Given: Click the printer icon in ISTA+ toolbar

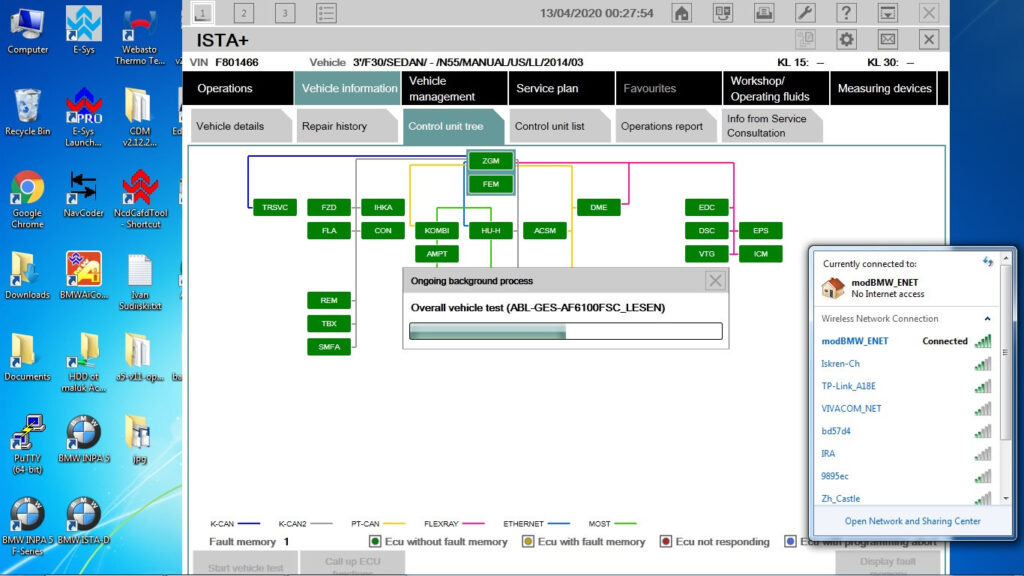Looking at the screenshot, I should (x=764, y=13).
